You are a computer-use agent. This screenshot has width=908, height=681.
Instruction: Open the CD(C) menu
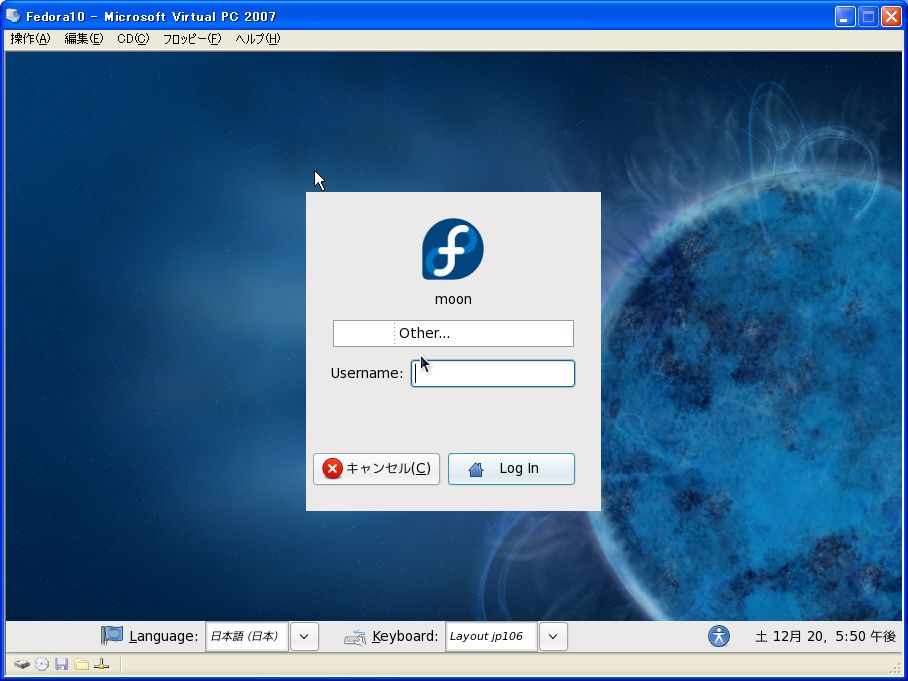pos(133,39)
